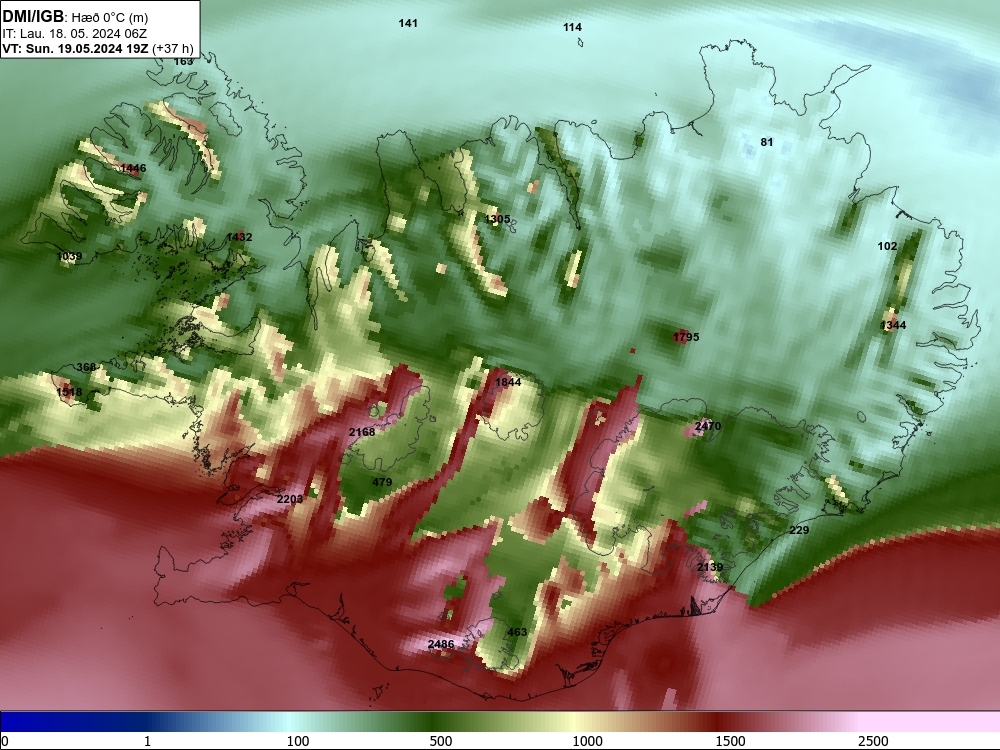Image resolution: width=1000 pixels, height=750 pixels.
Task: Click the map value 102
Action: point(887,246)
